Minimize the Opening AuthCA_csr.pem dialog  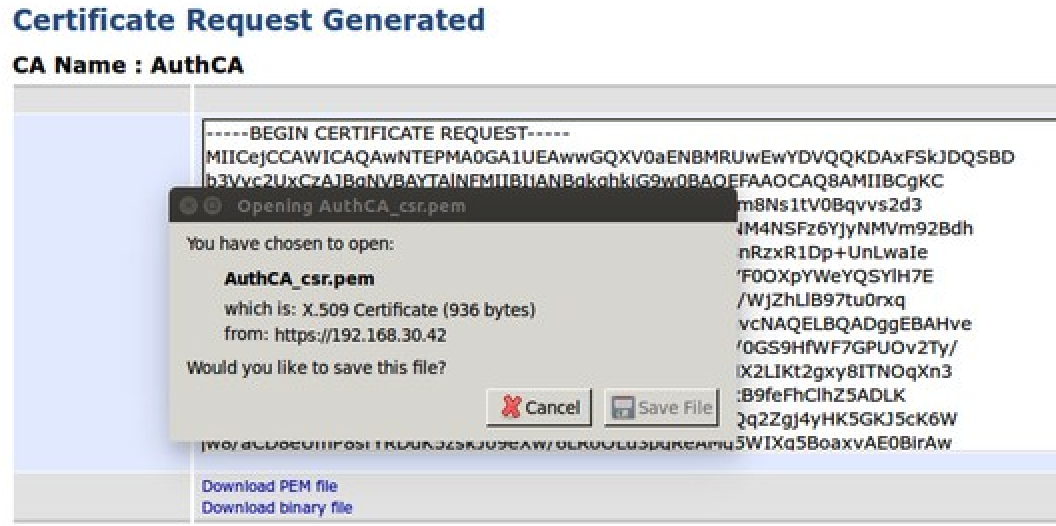(x=212, y=206)
